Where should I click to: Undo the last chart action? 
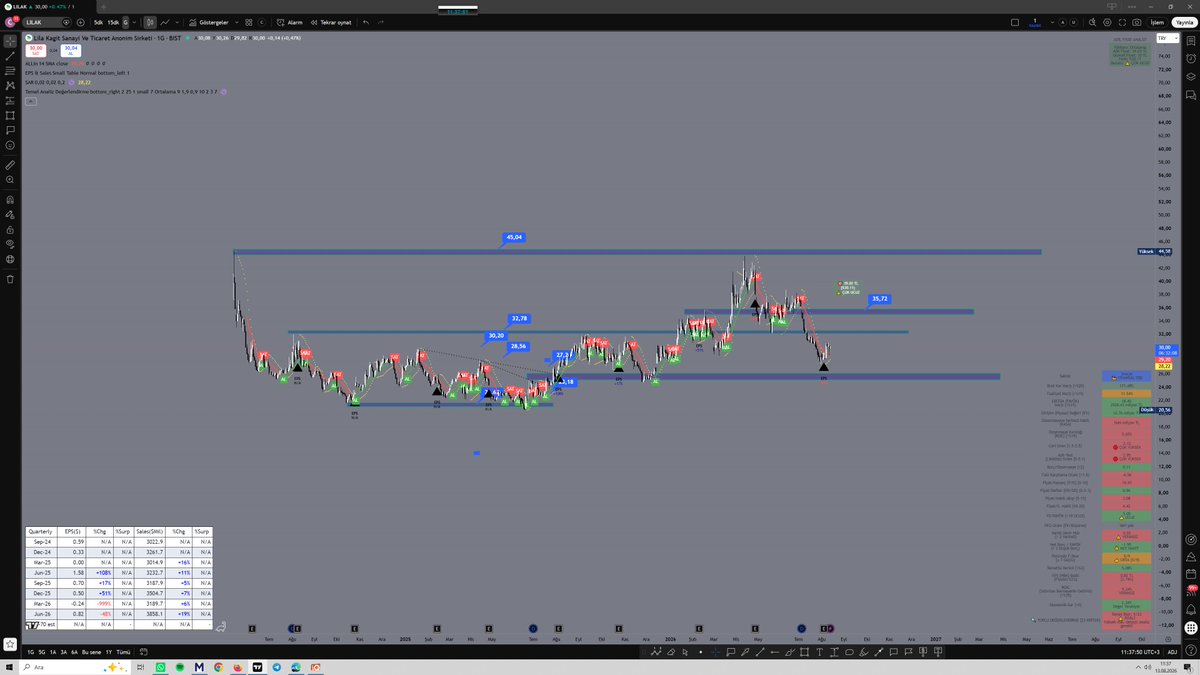pos(366,23)
